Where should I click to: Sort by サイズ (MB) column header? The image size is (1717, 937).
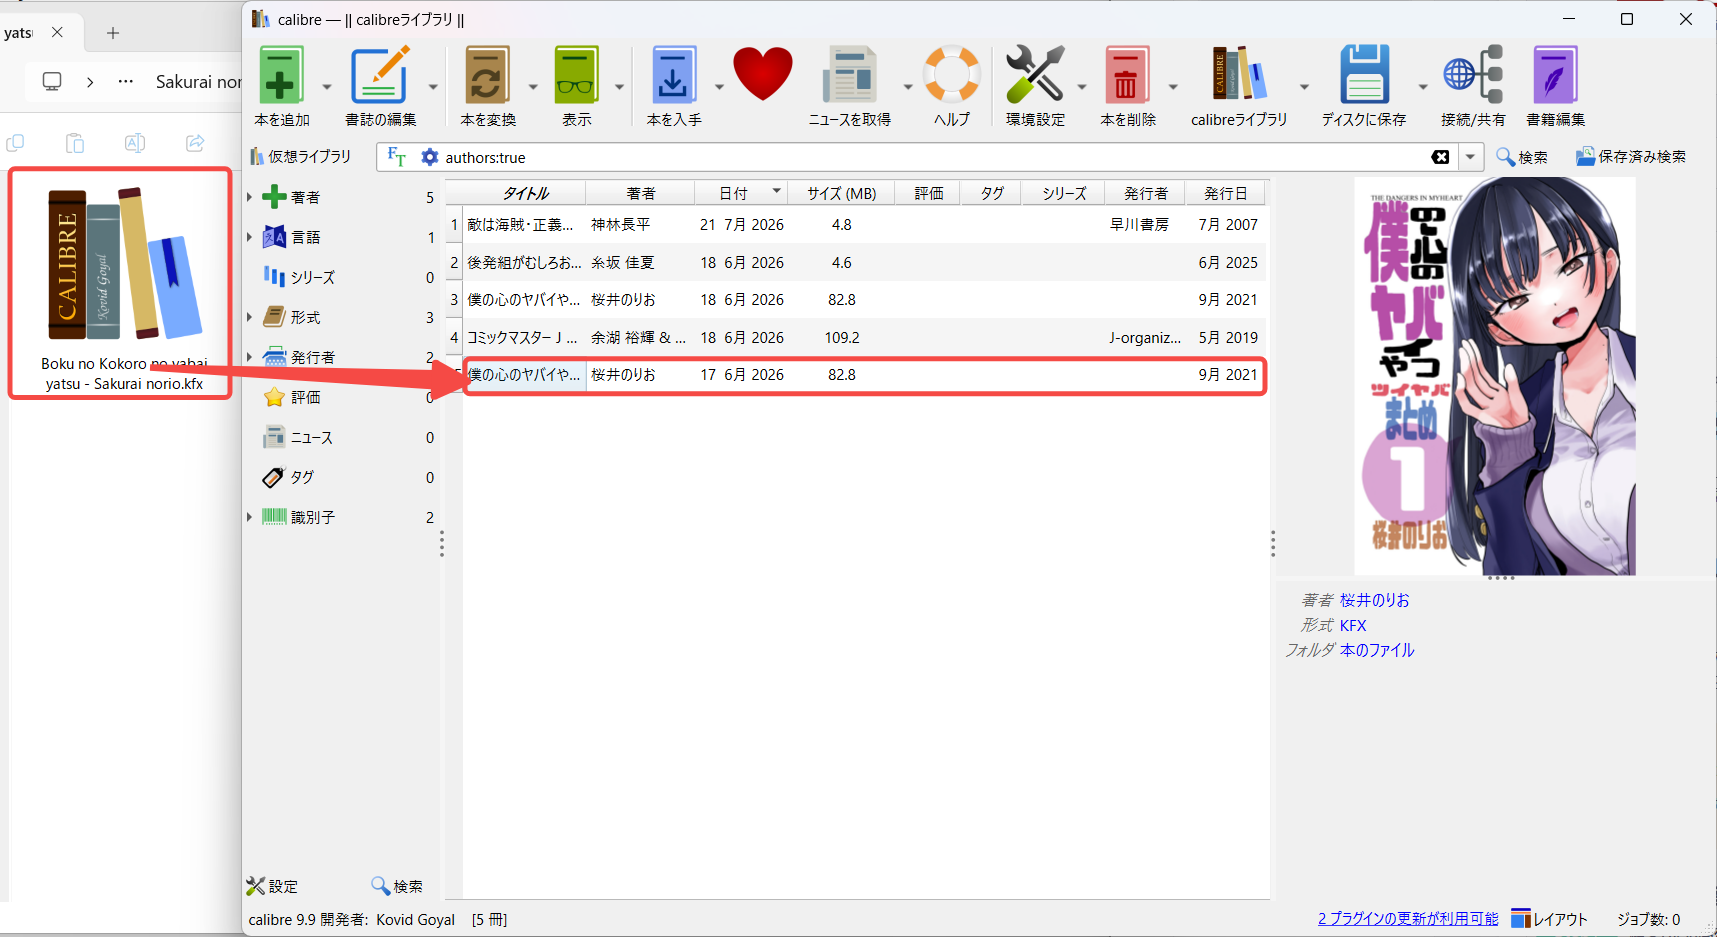[x=841, y=193]
